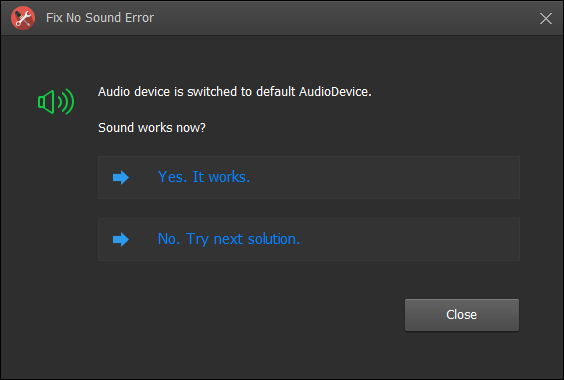
Task: Click the green speaker sound icon
Action: 56,102
